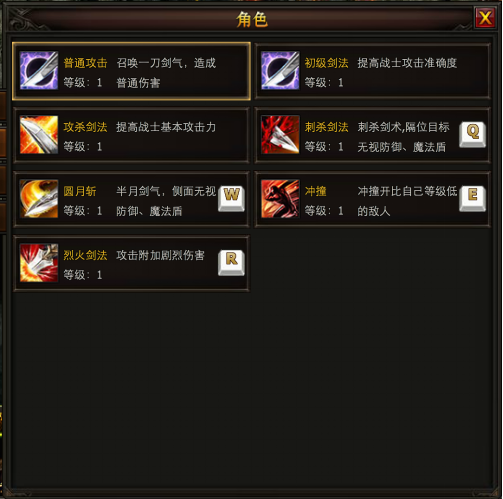This screenshot has width=503, height=499.
Task: Click the E hotkey for 冲撞
Action: 472,199
